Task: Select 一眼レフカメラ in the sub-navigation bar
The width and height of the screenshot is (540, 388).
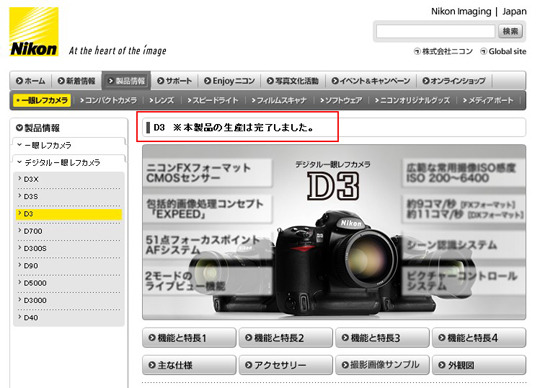Action: [x=42, y=101]
